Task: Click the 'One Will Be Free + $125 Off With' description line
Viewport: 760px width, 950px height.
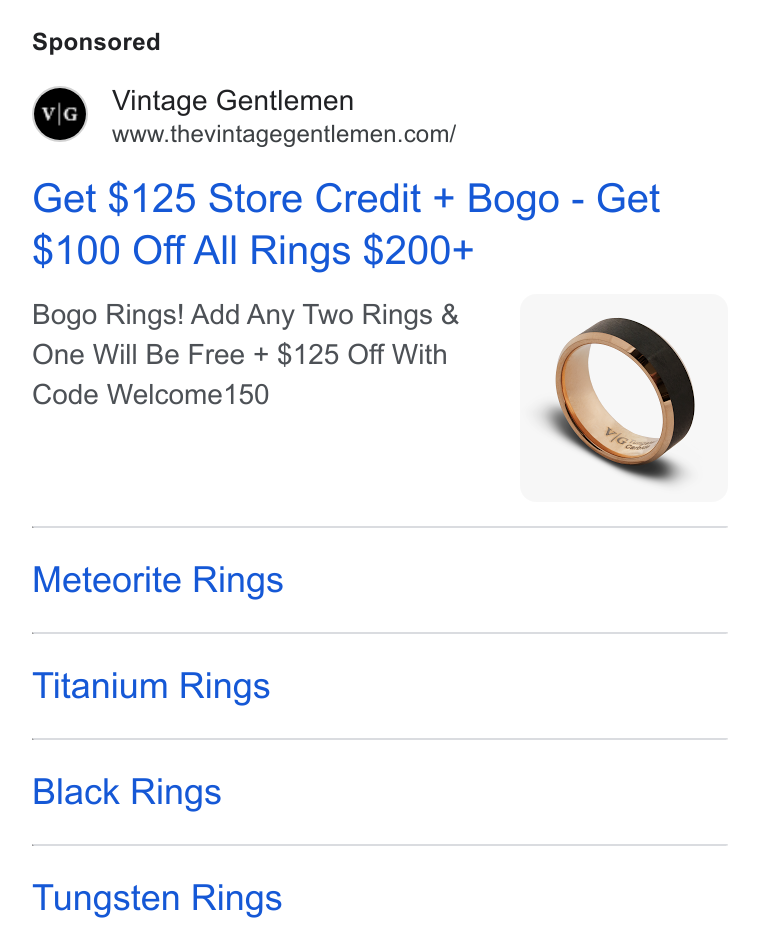Action: pyautogui.click(x=240, y=355)
